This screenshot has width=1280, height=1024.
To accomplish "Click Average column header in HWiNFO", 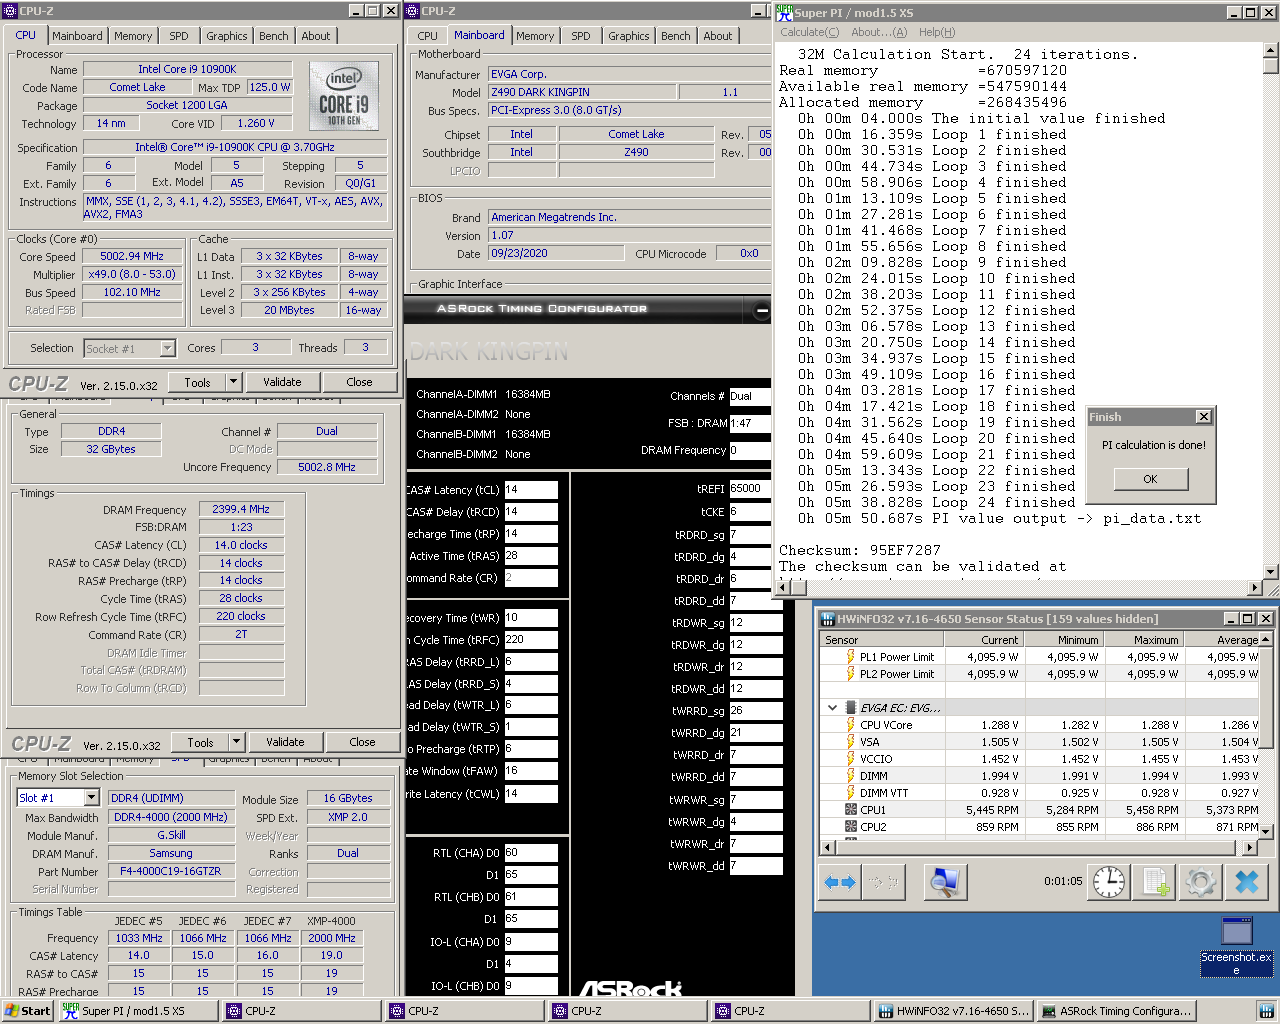I will [1221, 640].
